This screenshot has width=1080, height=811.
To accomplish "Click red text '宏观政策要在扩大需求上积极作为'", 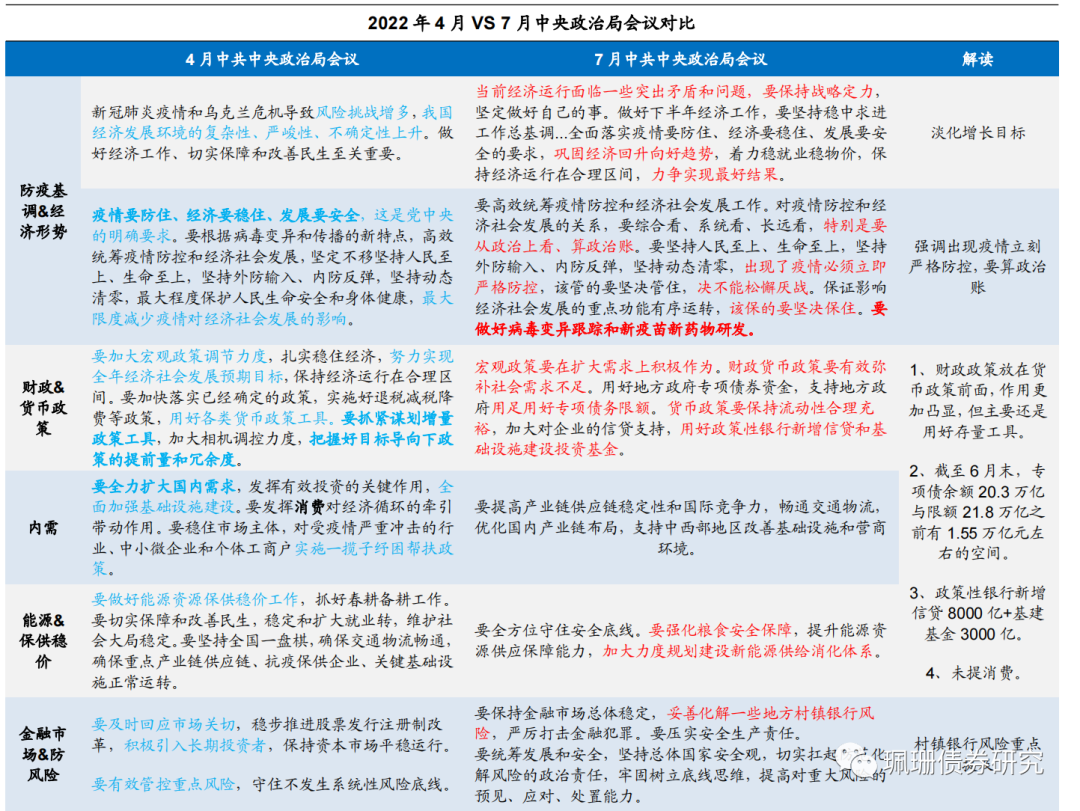I will pos(596,367).
